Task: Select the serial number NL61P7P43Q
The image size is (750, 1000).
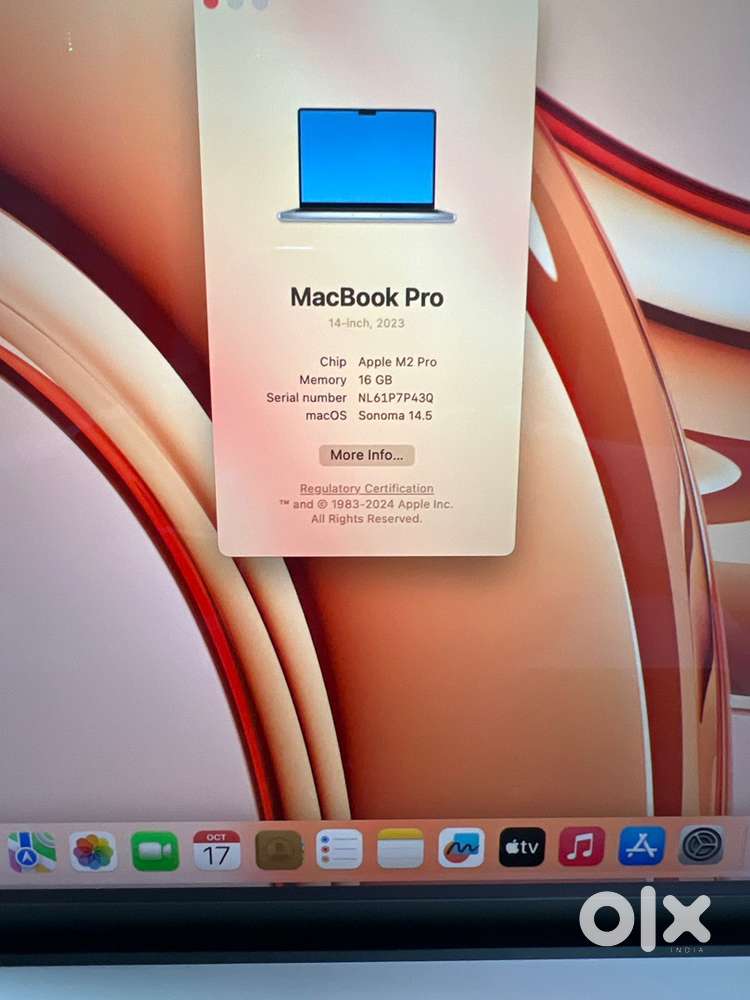Action: 396,398
